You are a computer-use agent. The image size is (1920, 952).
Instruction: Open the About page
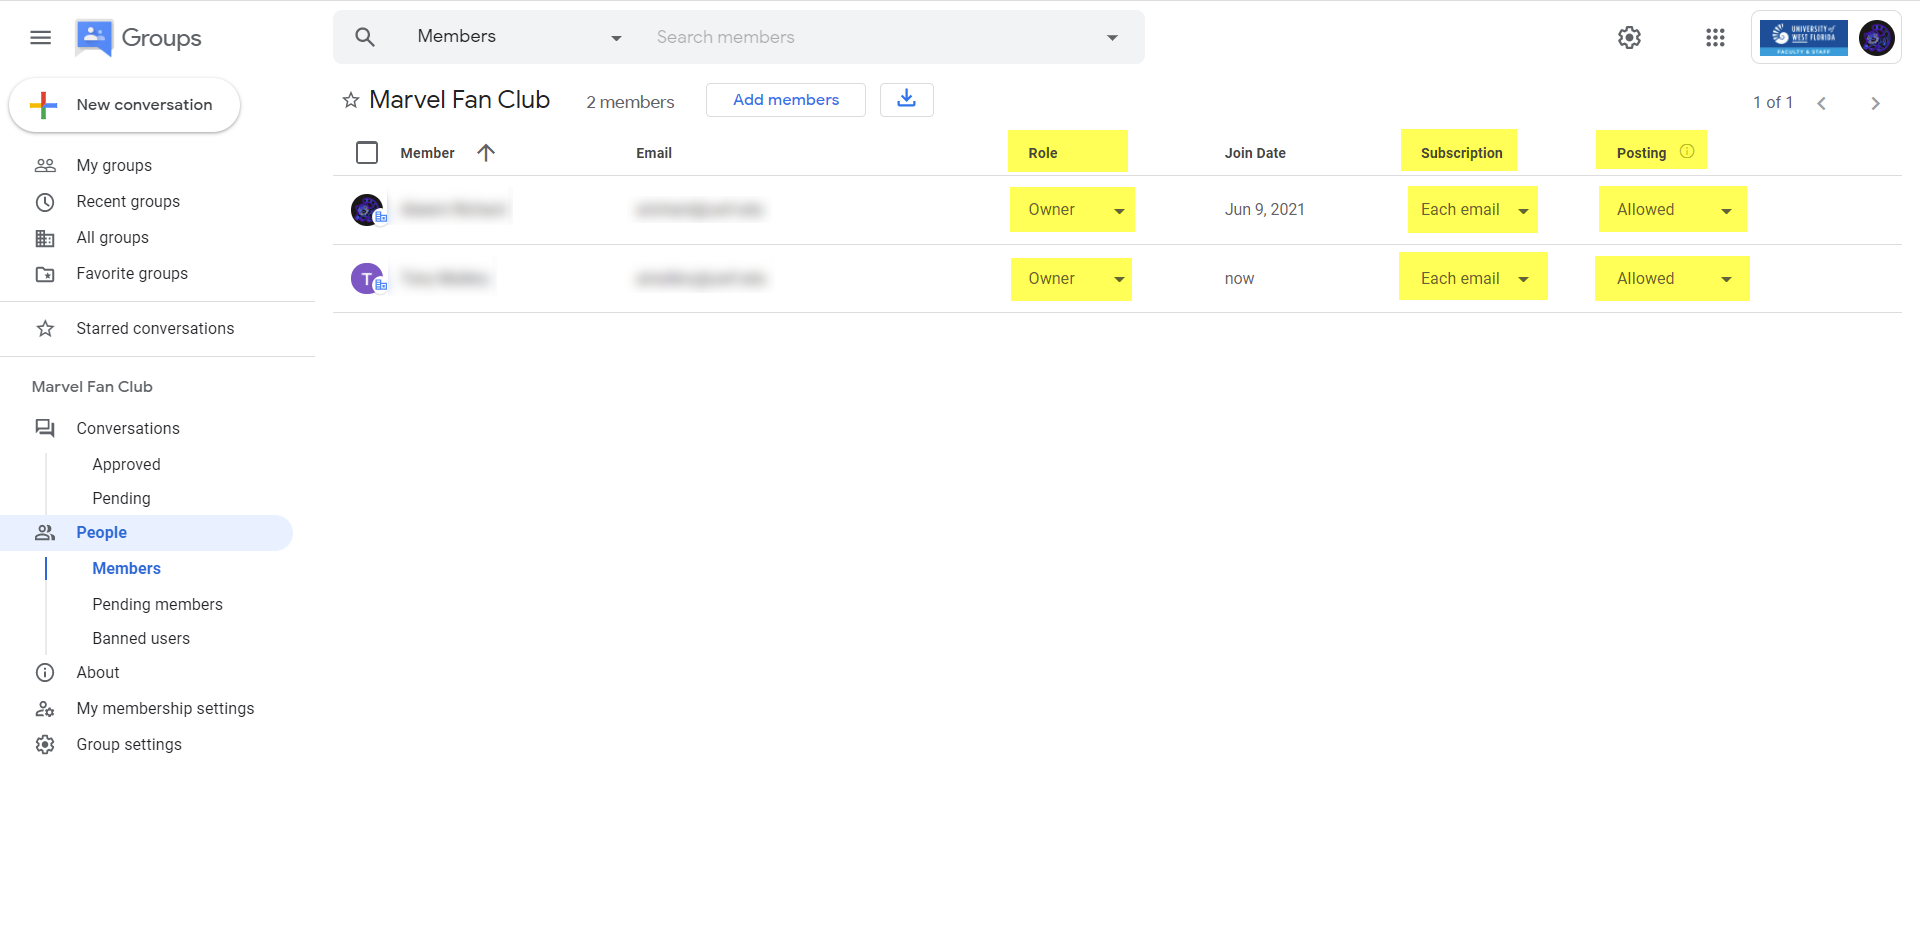pyautogui.click(x=98, y=673)
